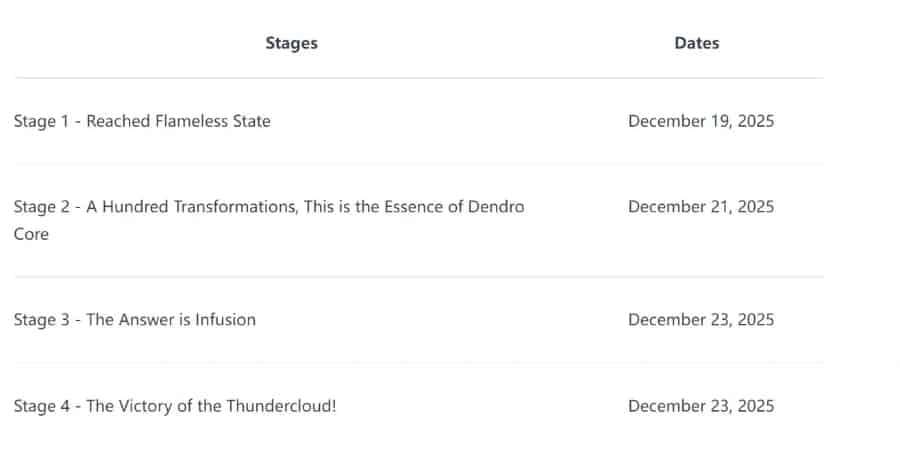Click the "Stage 3" label text
Viewport: 900px width, 452px height.
tap(42, 320)
